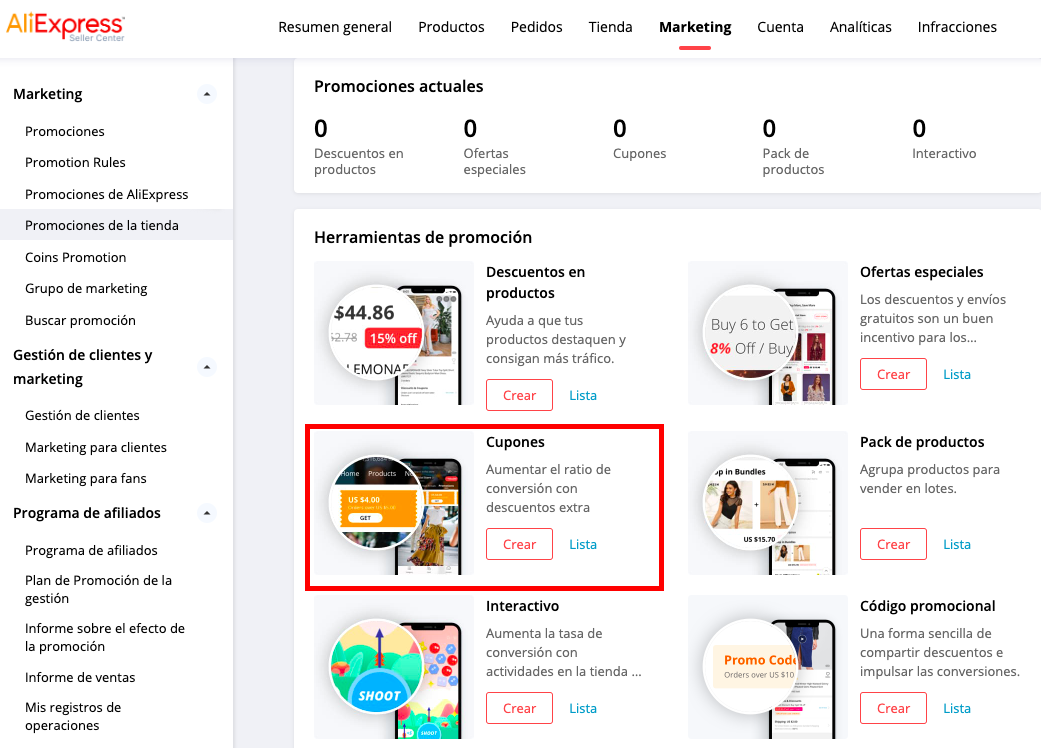The height and width of the screenshot is (748, 1041).
Task: Collapse the Marketing sidebar section
Action: click(207, 94)
